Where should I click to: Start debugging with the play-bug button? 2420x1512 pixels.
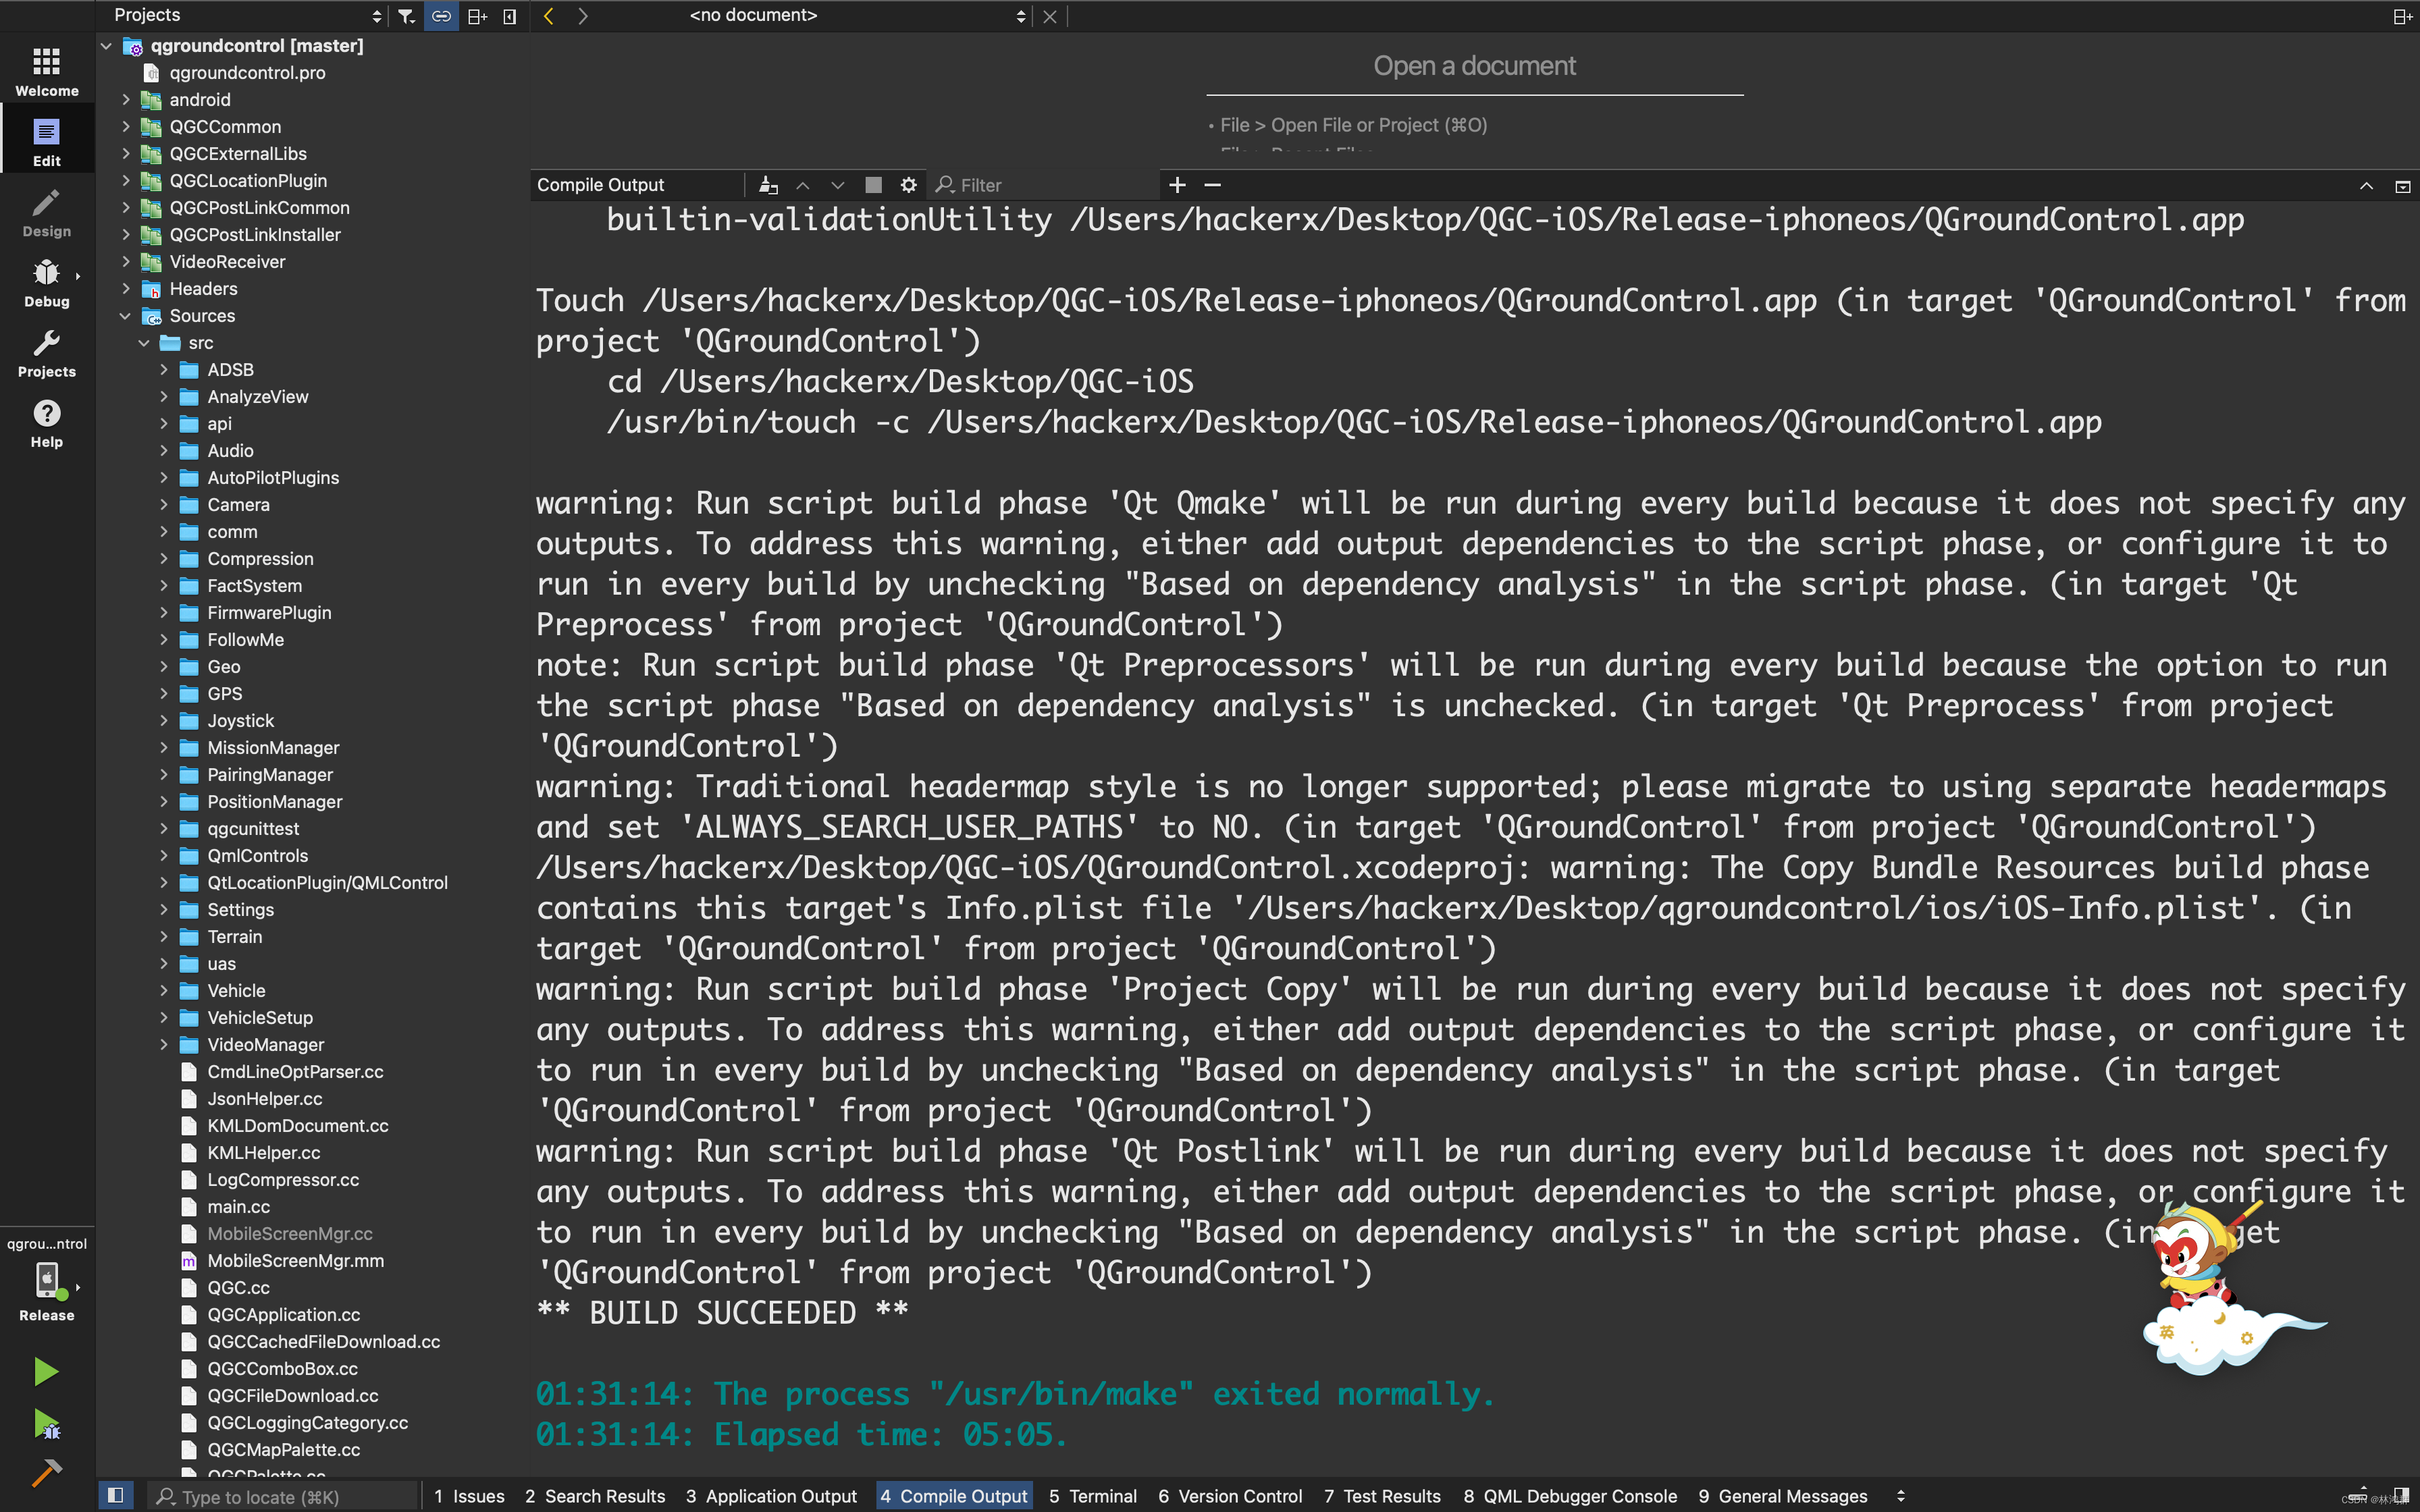46,1424
